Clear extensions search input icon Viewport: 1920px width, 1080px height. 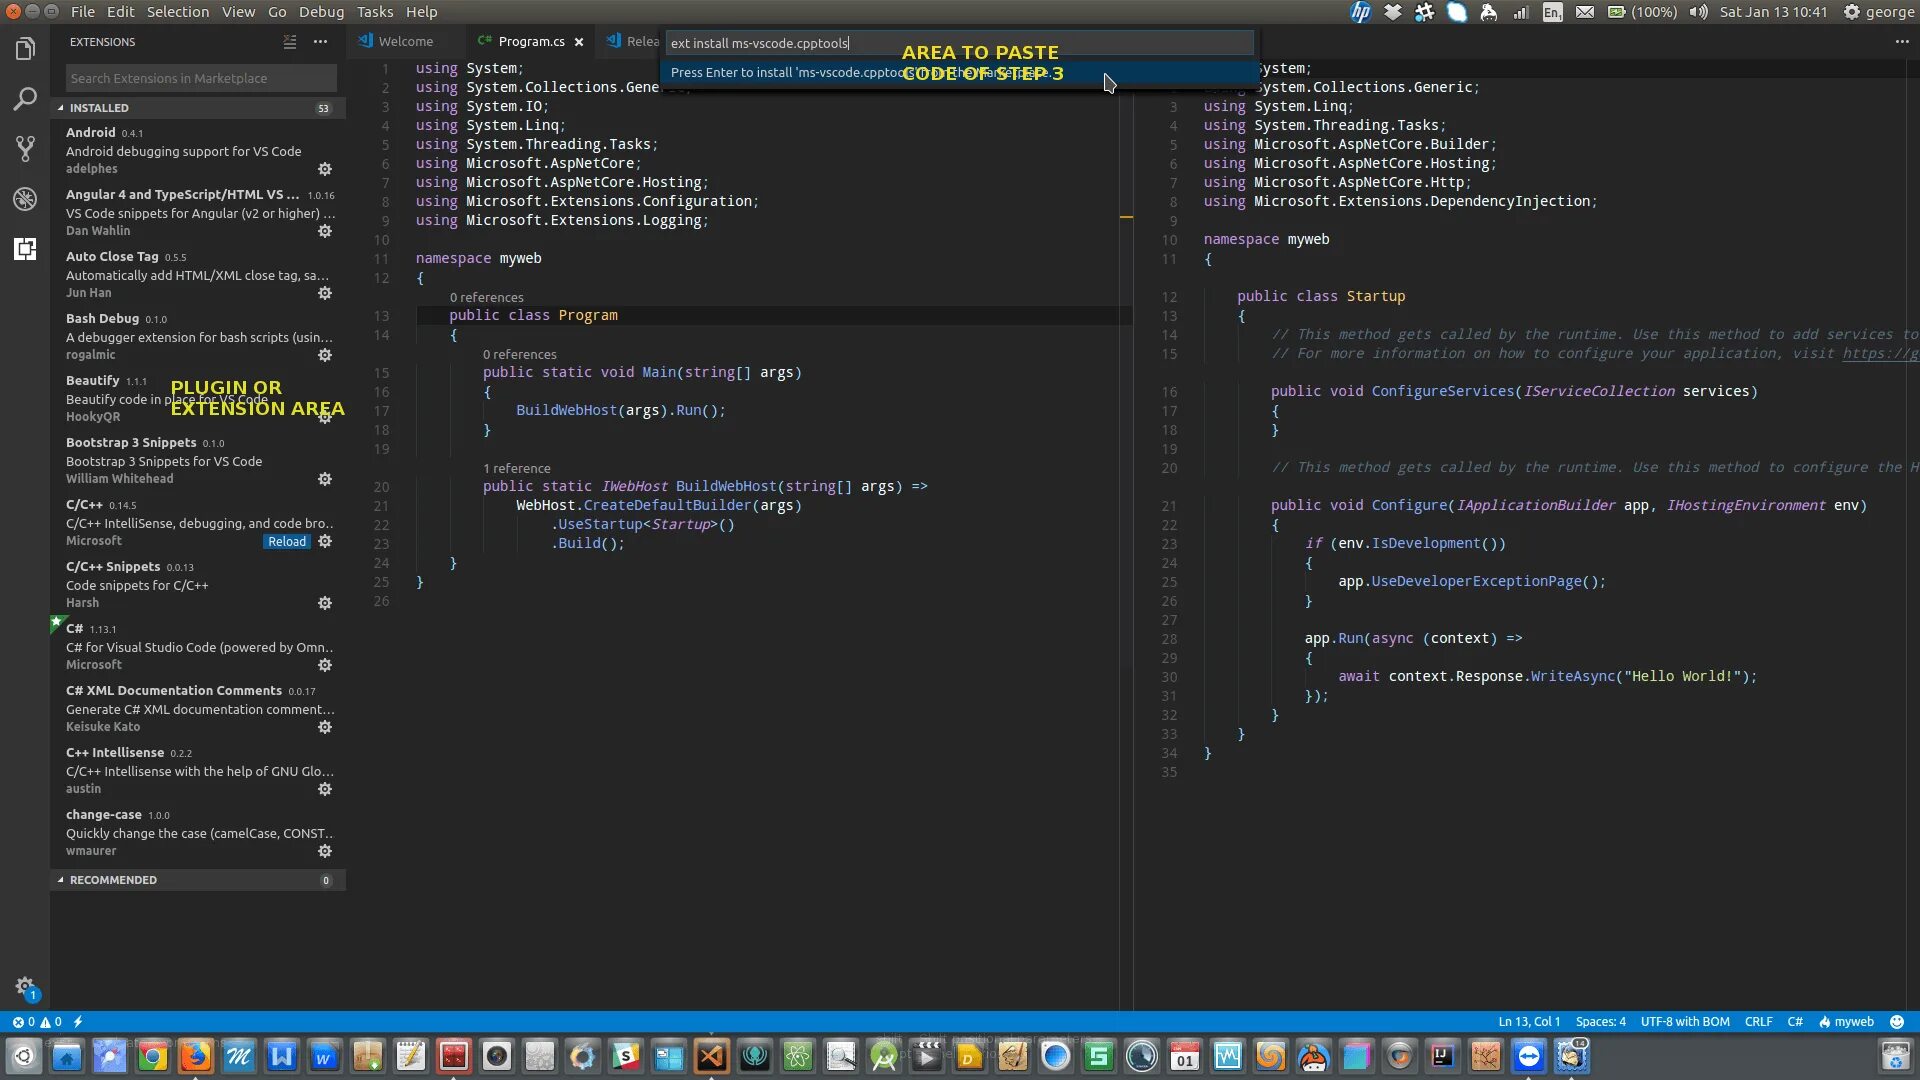tap(290, 42)
